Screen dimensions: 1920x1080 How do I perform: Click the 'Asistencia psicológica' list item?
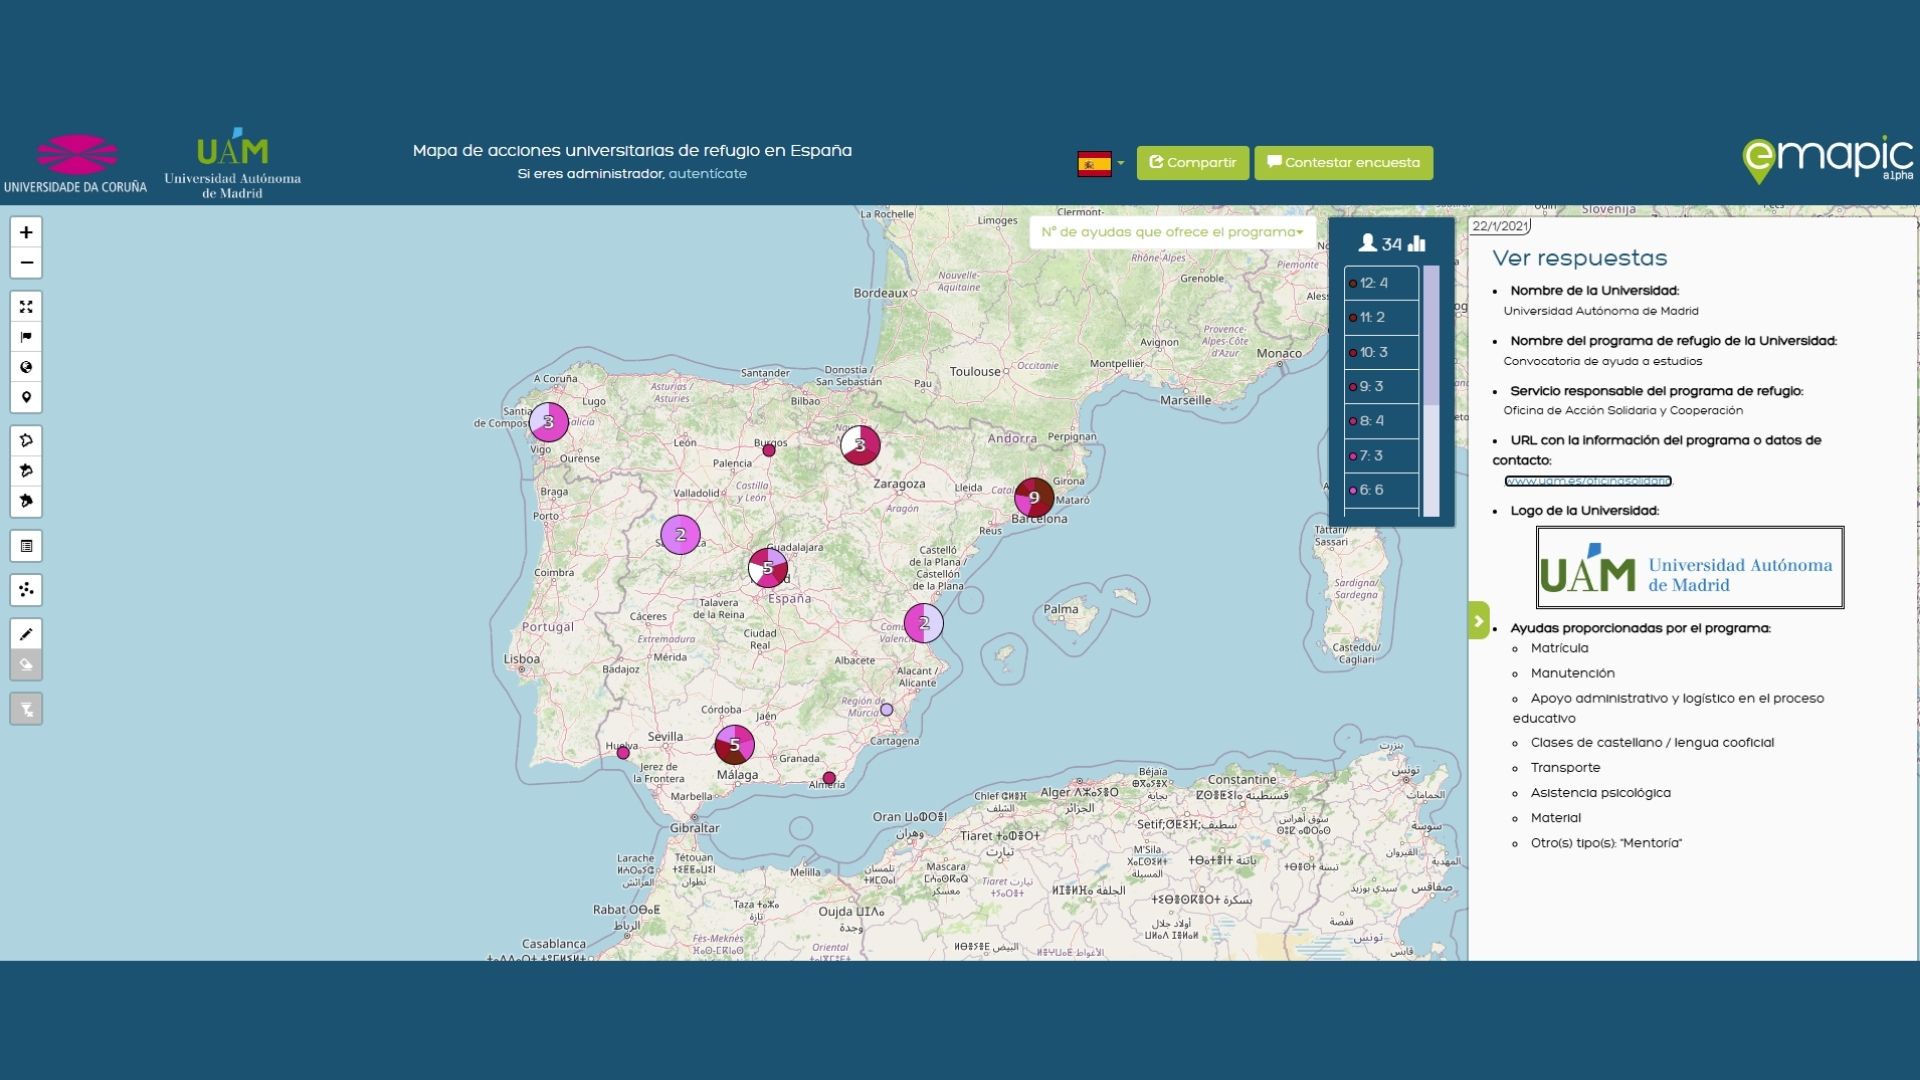pos(1600,792)
